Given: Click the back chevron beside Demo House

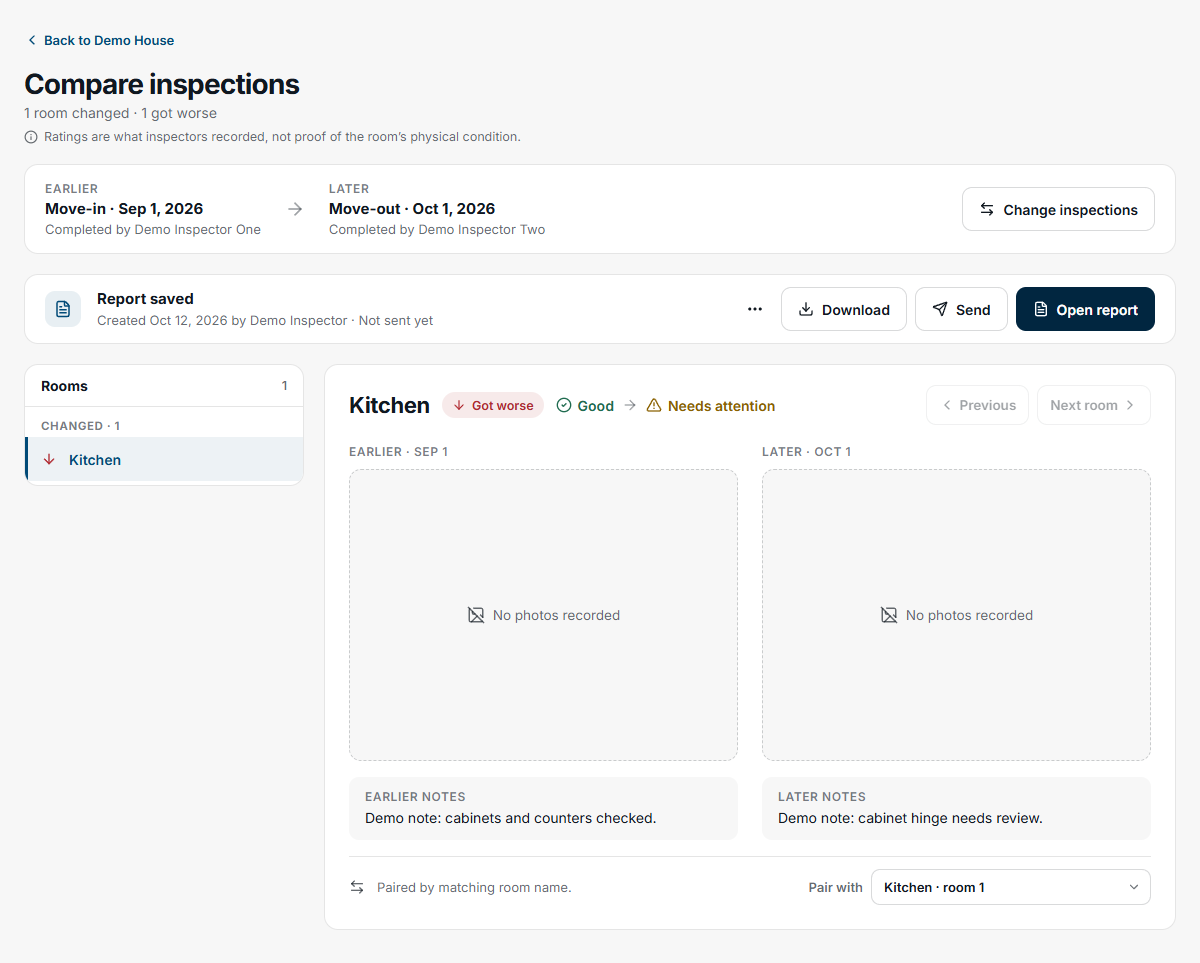Looking at the screenshot, I should [x=32, y=40].
